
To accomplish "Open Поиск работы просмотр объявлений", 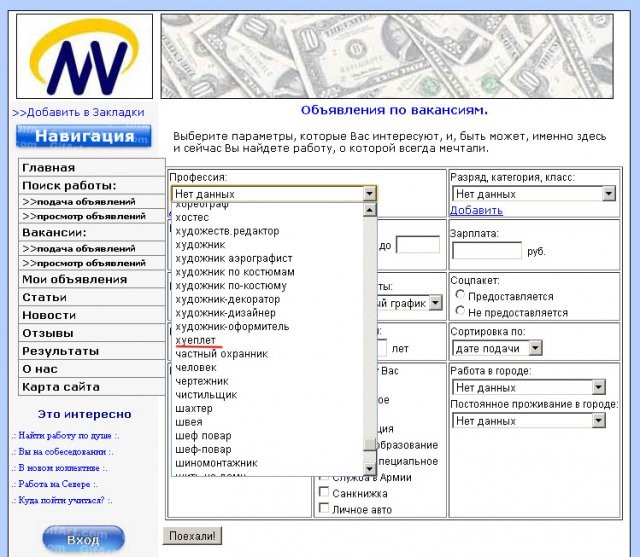I will point(92,216).
